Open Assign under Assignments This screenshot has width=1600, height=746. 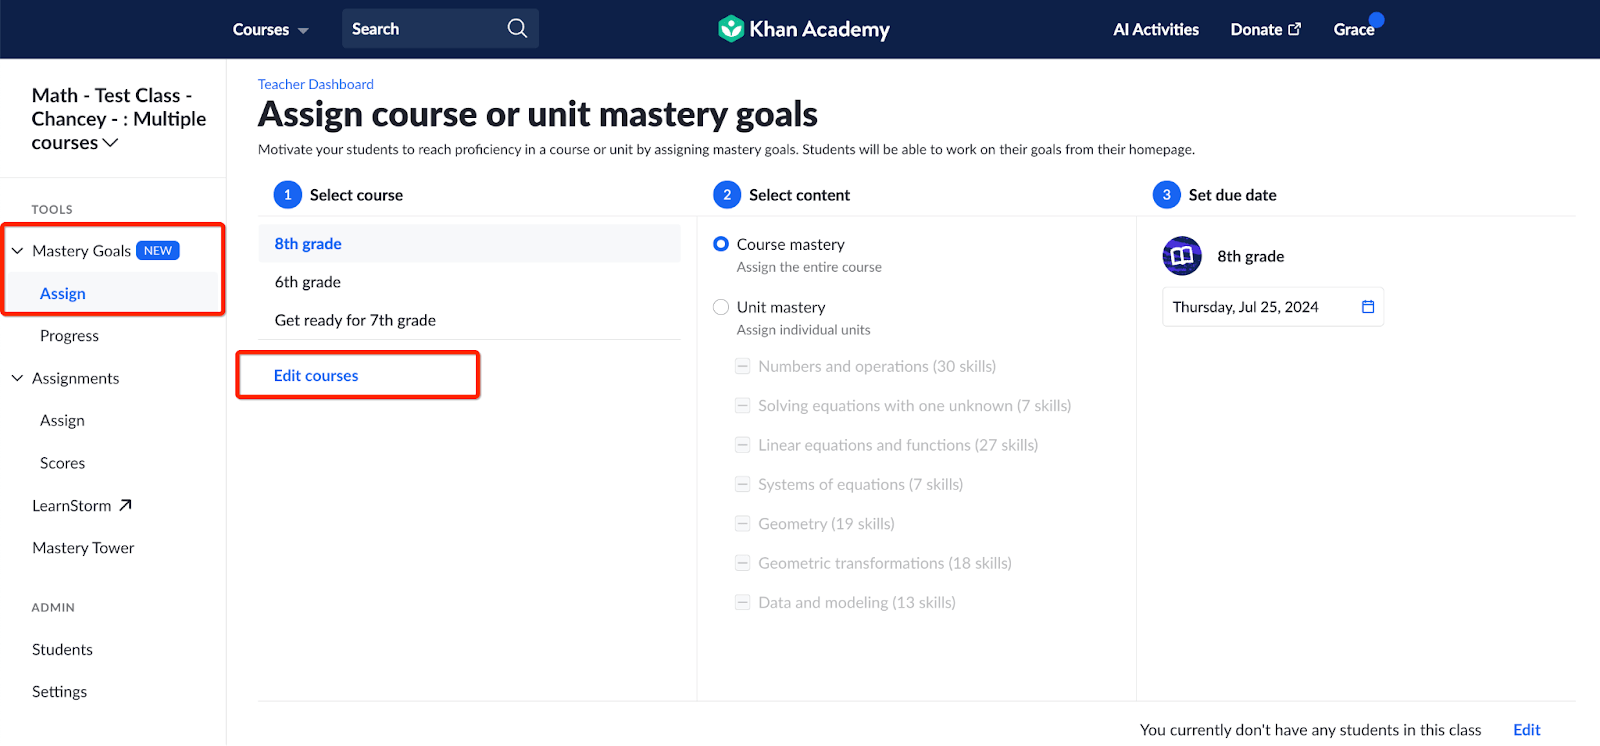[x=62, y=421]
